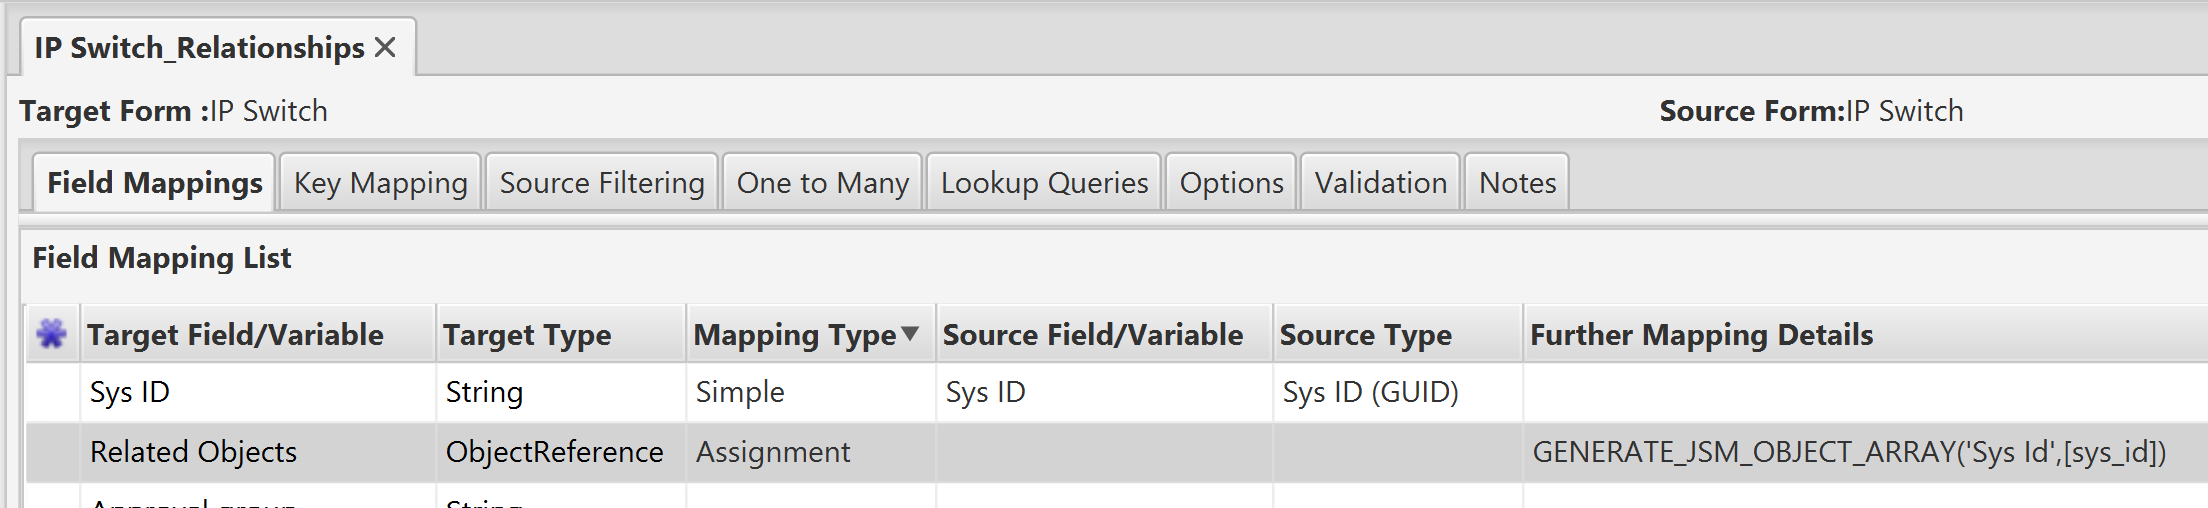Click the purple asterisk column icon
This screenshot has width=2208, height=508.
52,333
